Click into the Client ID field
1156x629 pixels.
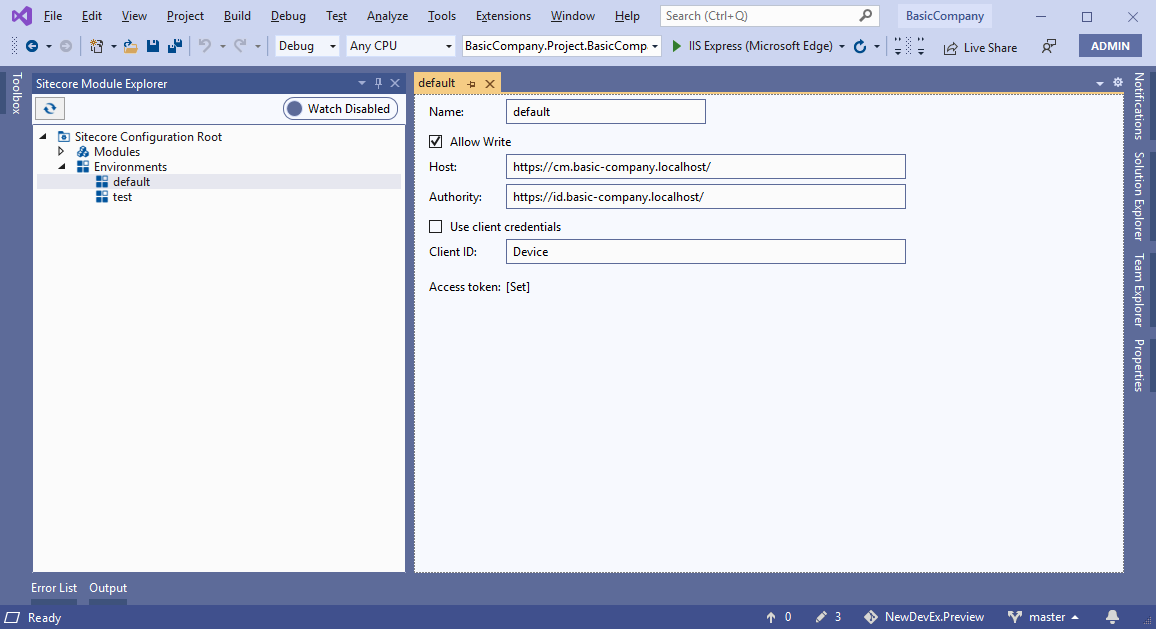(706, 251)
